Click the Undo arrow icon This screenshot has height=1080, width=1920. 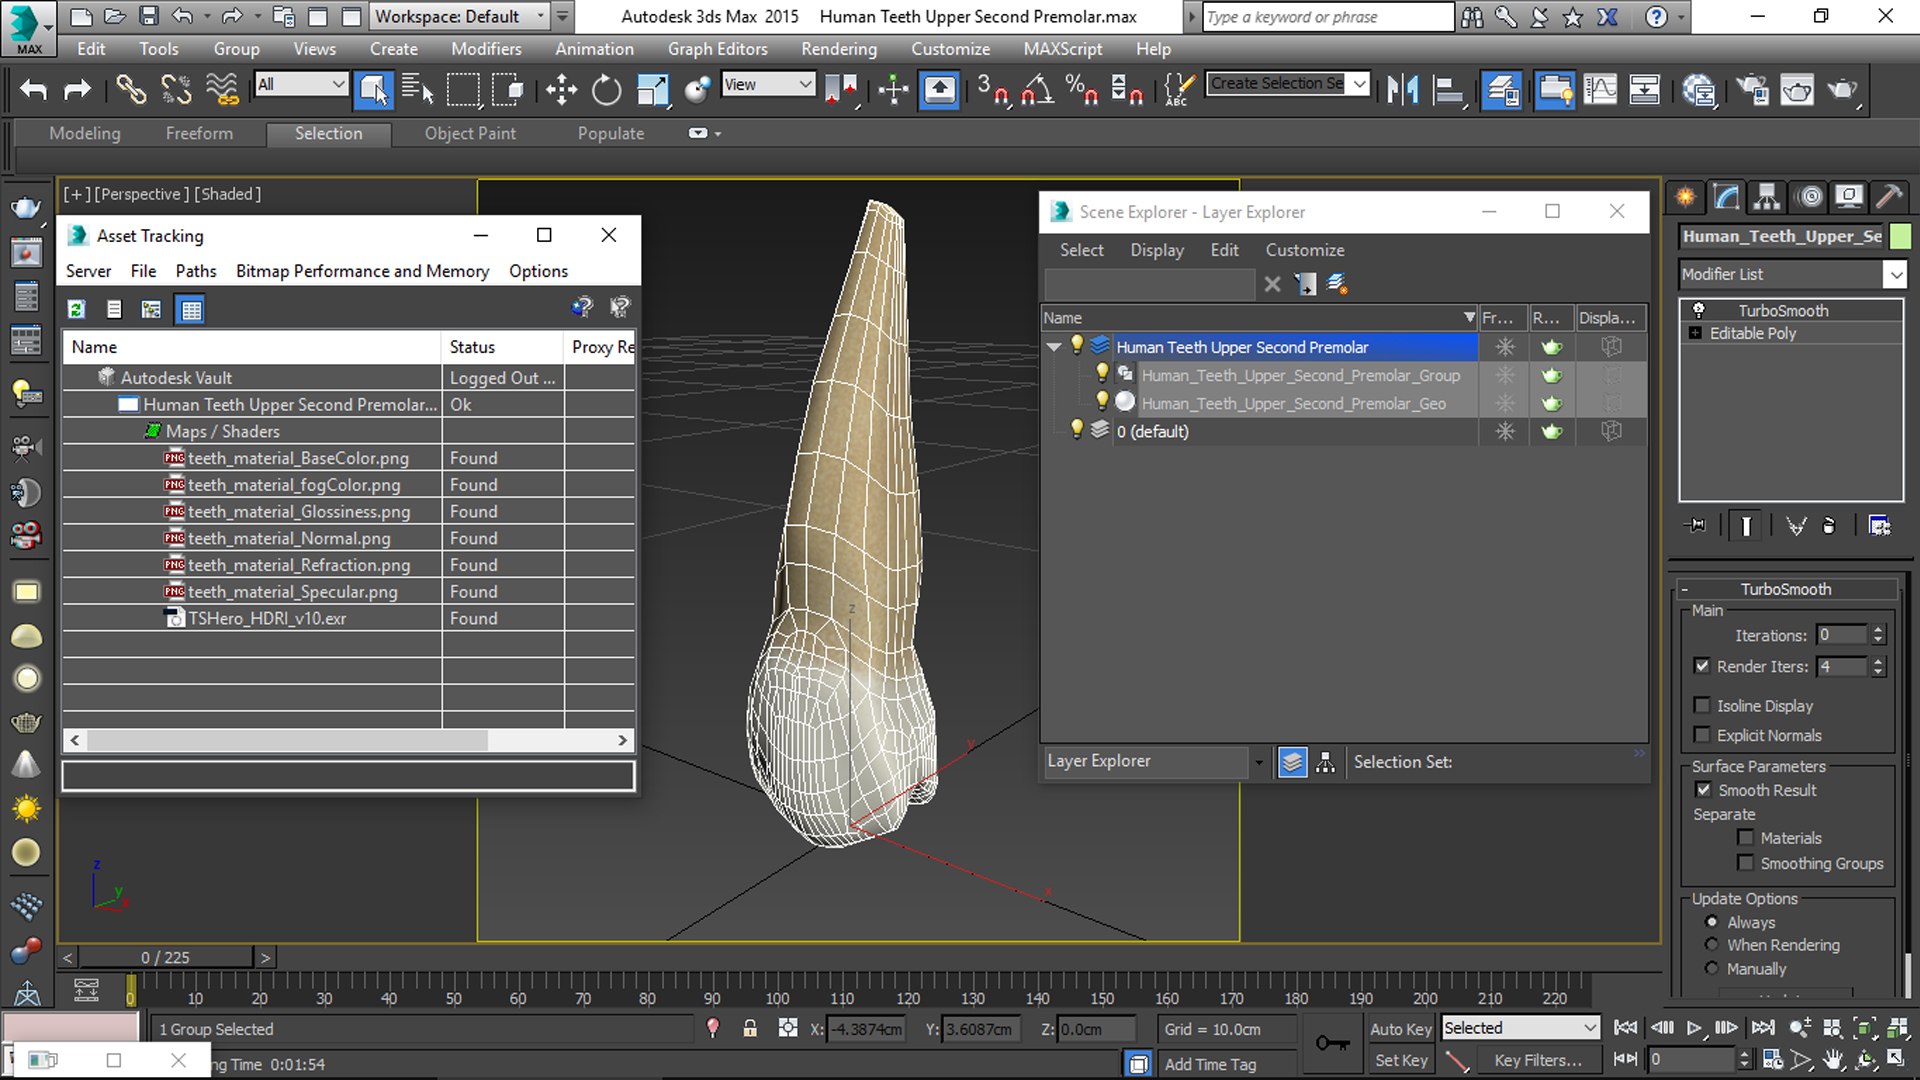pyautogui.click(x=33, y=90)
